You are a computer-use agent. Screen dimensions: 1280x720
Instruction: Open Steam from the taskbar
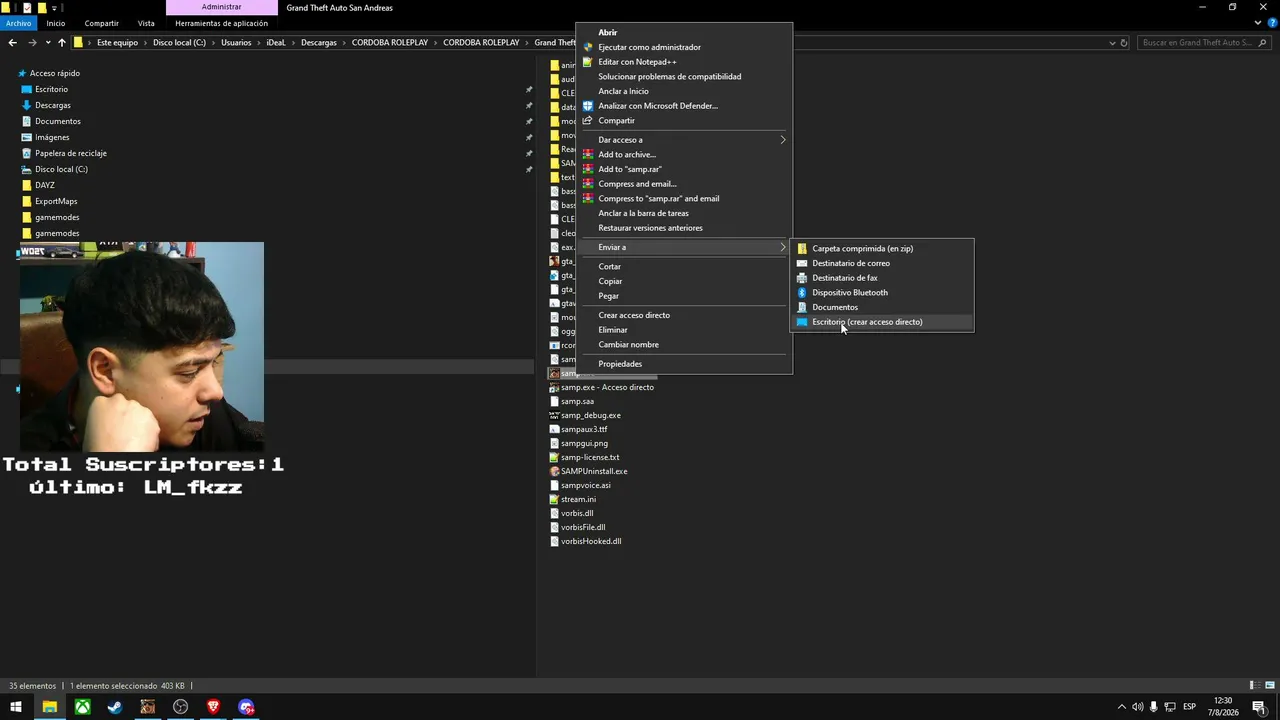tap(115, 707)
